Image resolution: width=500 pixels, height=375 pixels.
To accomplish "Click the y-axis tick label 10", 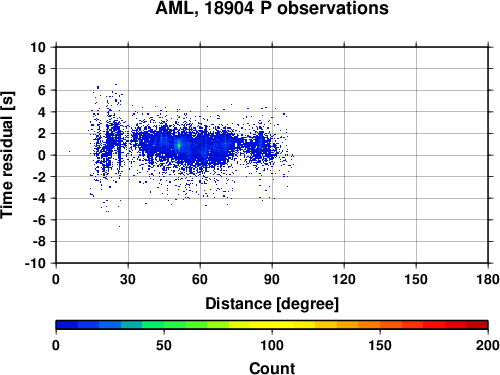I will (38, 47).
